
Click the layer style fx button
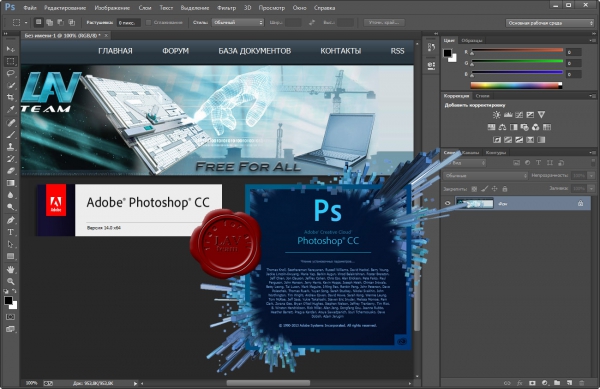tap(519, 382)
